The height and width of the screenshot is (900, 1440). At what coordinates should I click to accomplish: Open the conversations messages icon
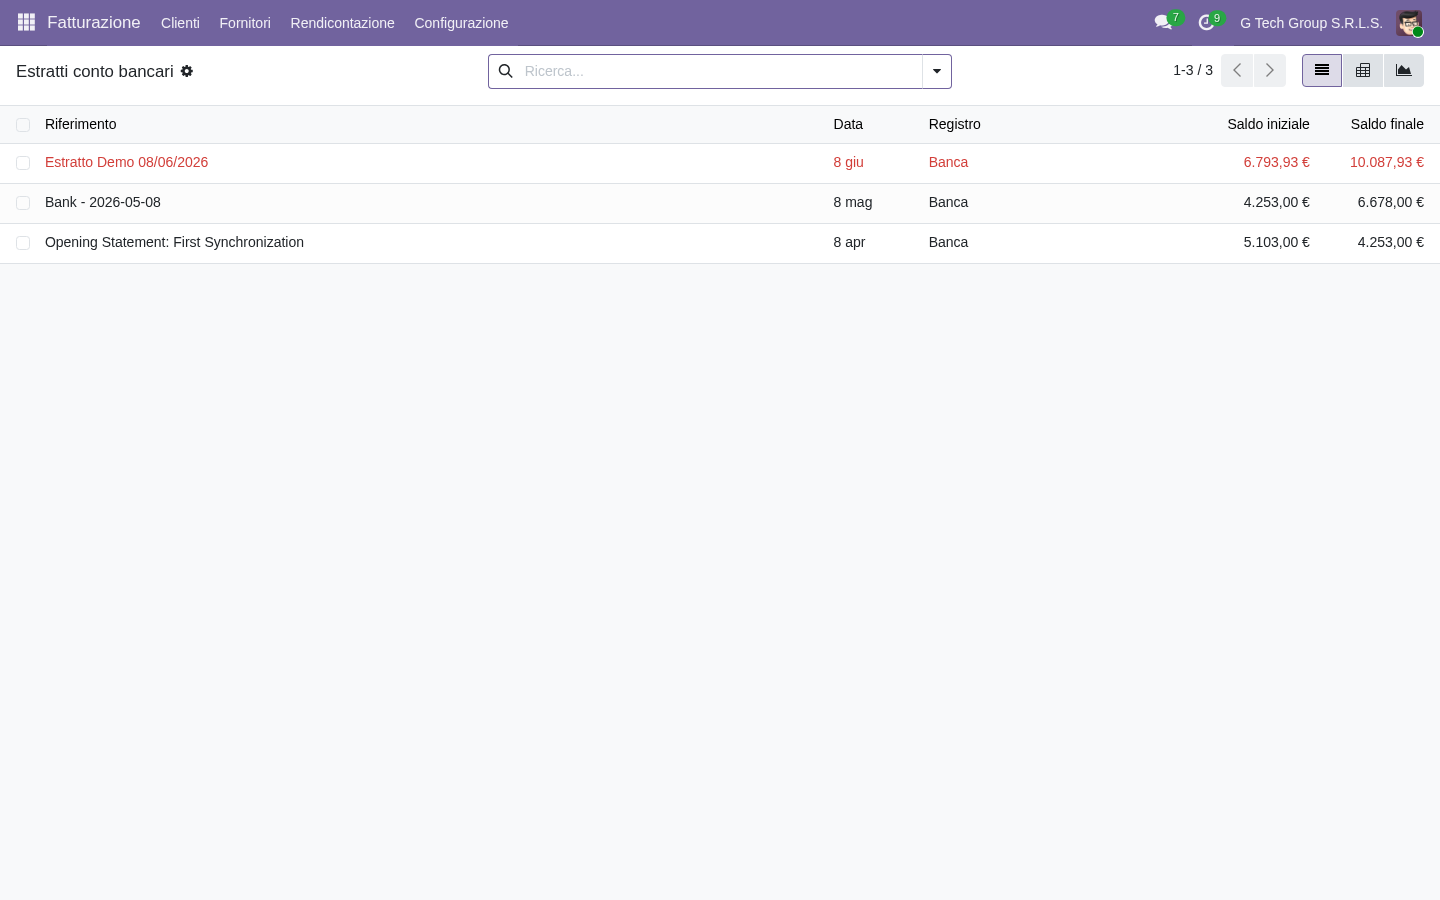tap(1164, 22)
